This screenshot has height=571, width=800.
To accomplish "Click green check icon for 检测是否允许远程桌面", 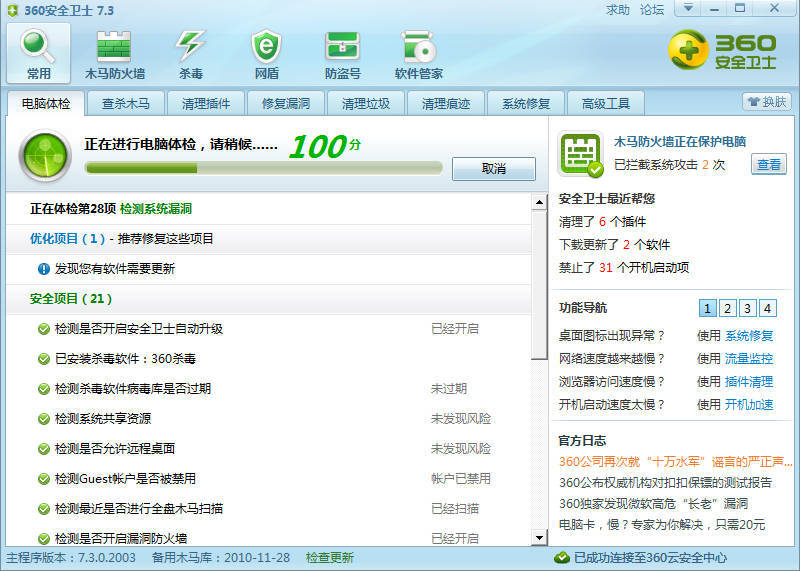I will (x=44, y=449).
